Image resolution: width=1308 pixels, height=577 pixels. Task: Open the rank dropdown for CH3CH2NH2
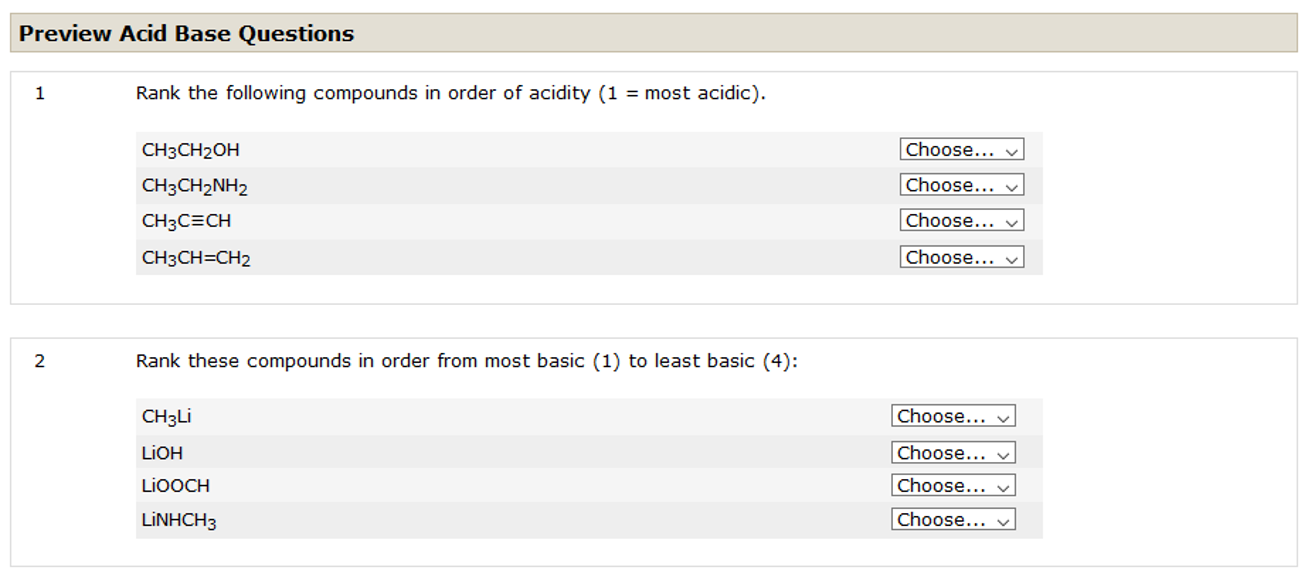(x=961, y=186)
